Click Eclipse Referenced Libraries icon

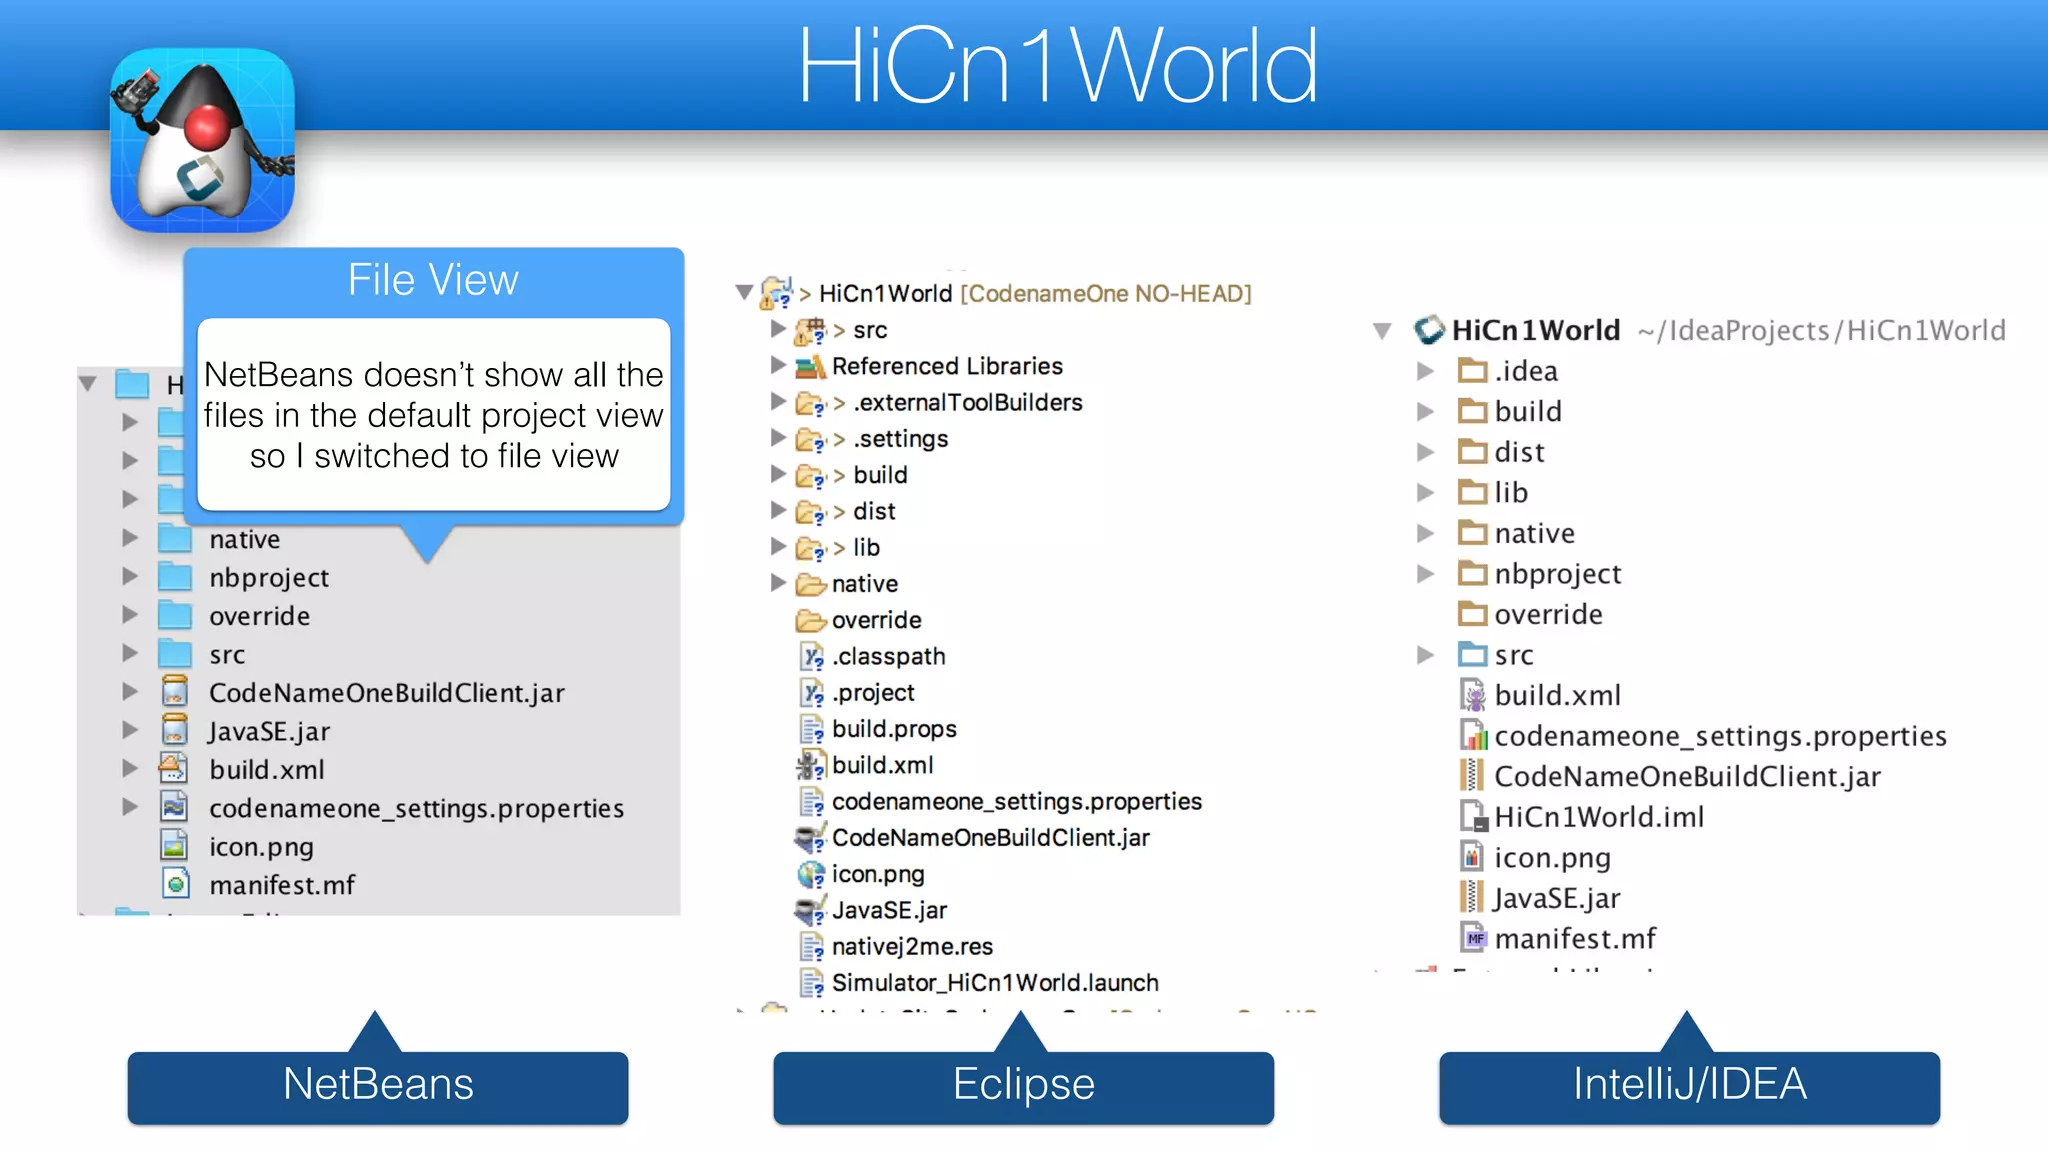coord(810,366)
